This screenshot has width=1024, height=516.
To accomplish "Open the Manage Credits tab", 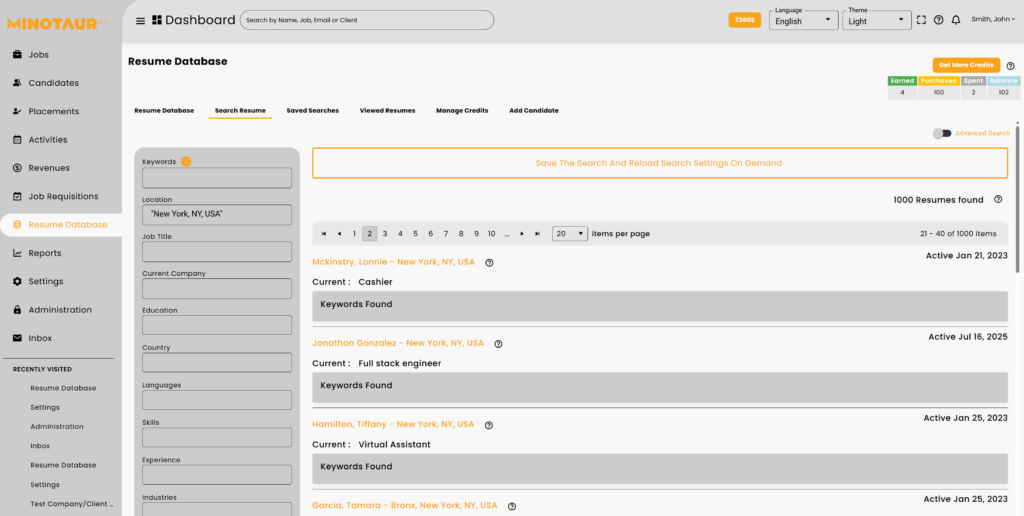I will pos(462,110).
